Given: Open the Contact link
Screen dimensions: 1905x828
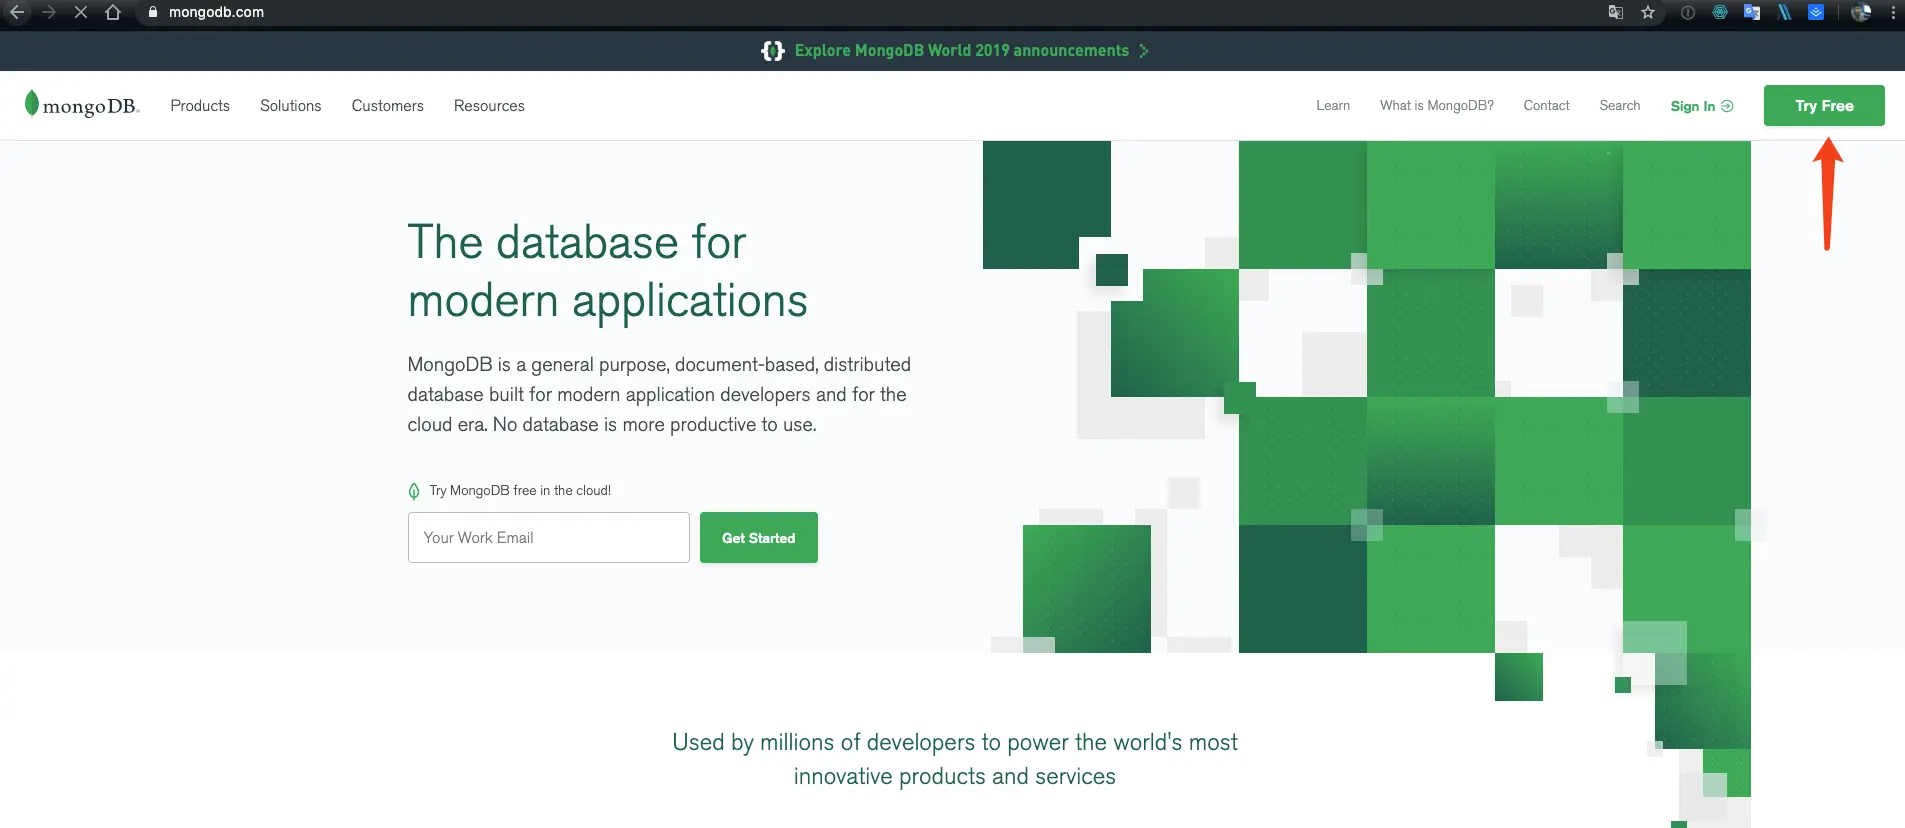Looking at the screenshot, I should tap(1547, 106).
